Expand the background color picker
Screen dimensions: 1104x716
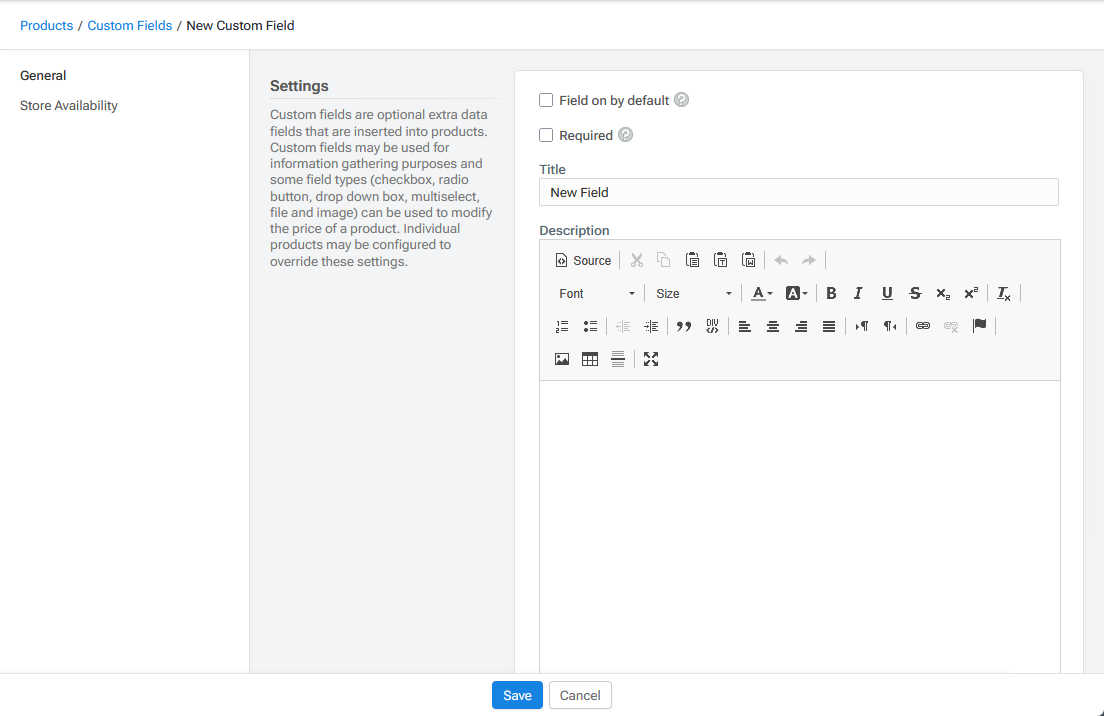[797, 293]
